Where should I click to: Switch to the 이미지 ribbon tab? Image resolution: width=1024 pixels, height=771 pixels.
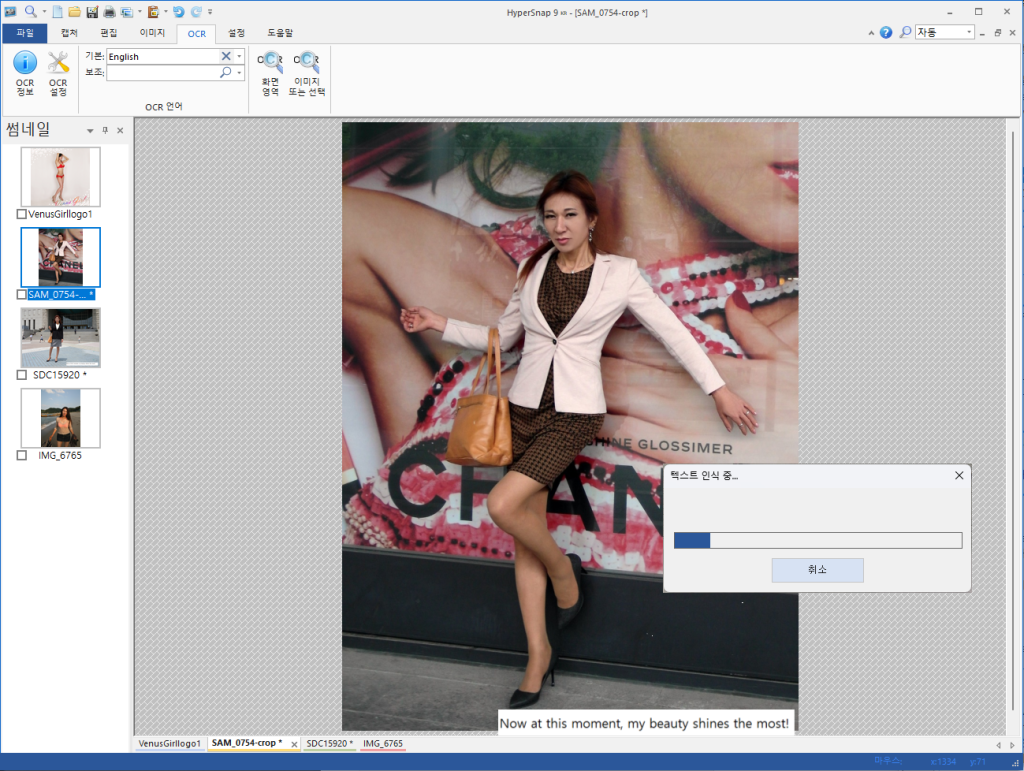click(152, 33)
